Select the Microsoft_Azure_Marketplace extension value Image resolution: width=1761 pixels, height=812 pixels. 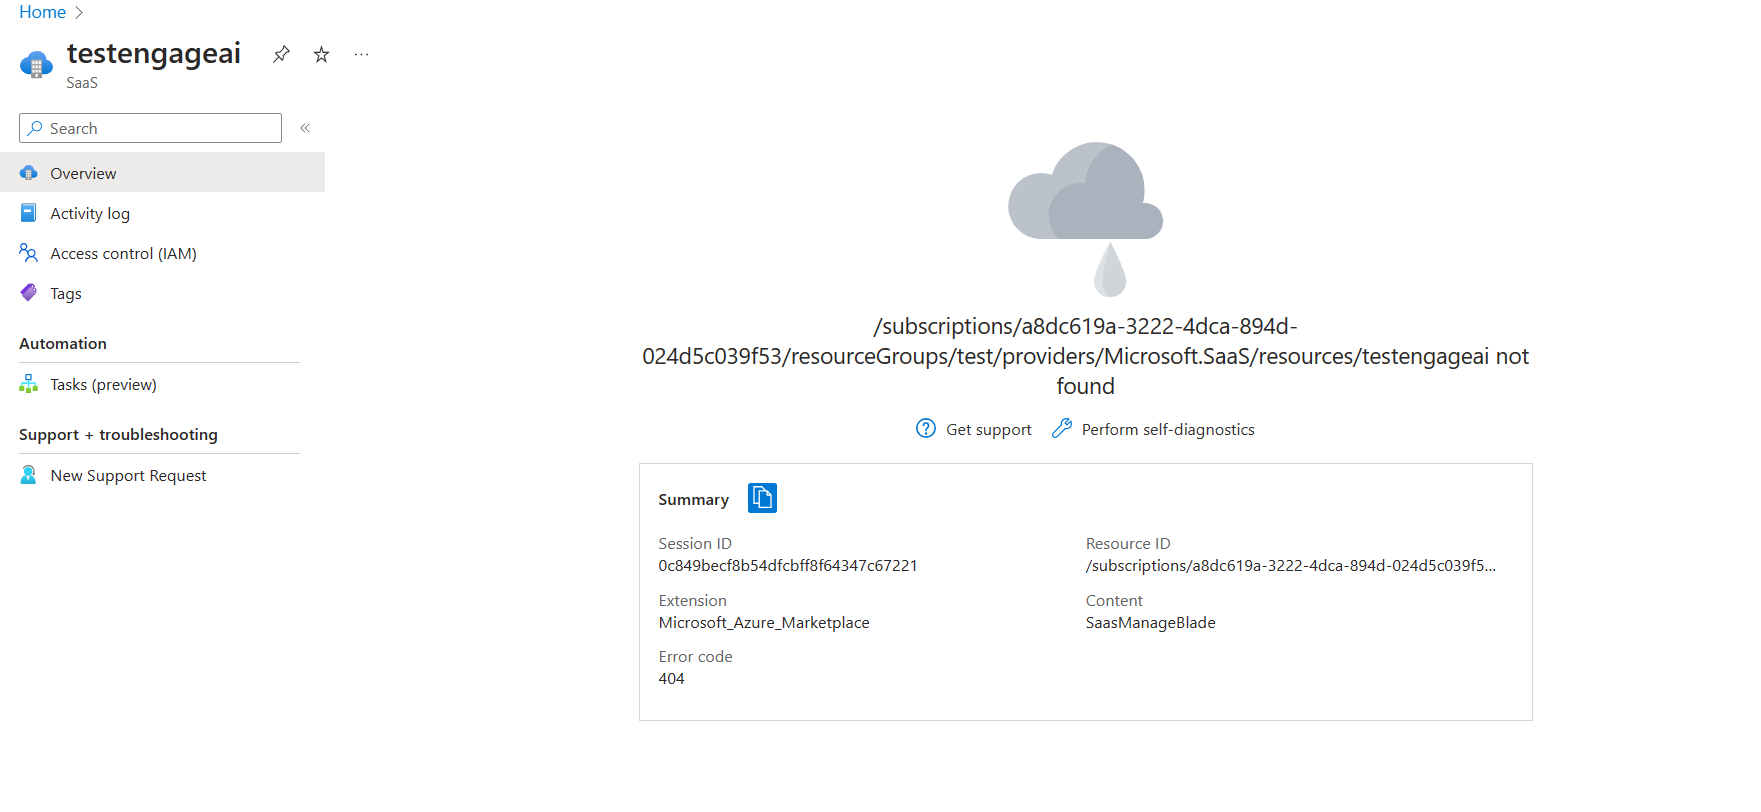tap(764, 623)
